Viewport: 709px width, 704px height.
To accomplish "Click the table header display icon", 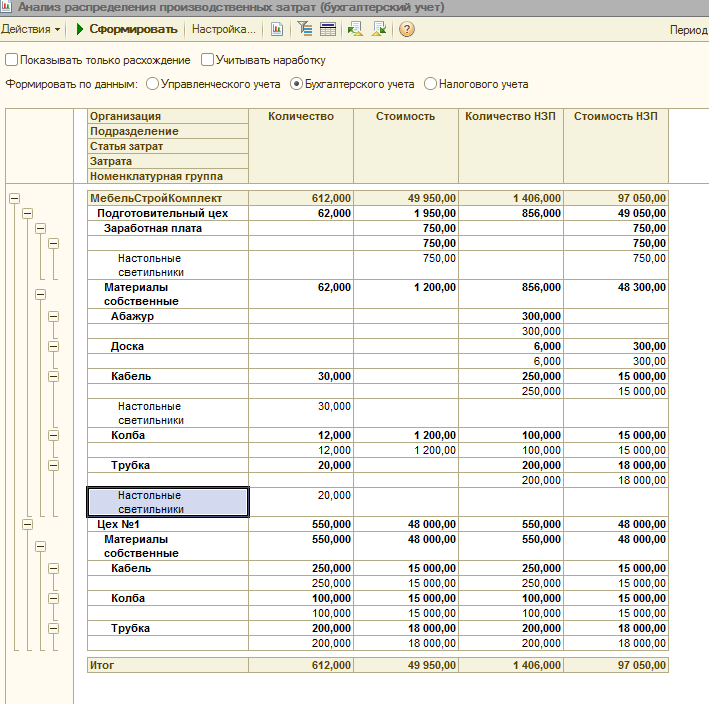I will click(x=328, y=29).
